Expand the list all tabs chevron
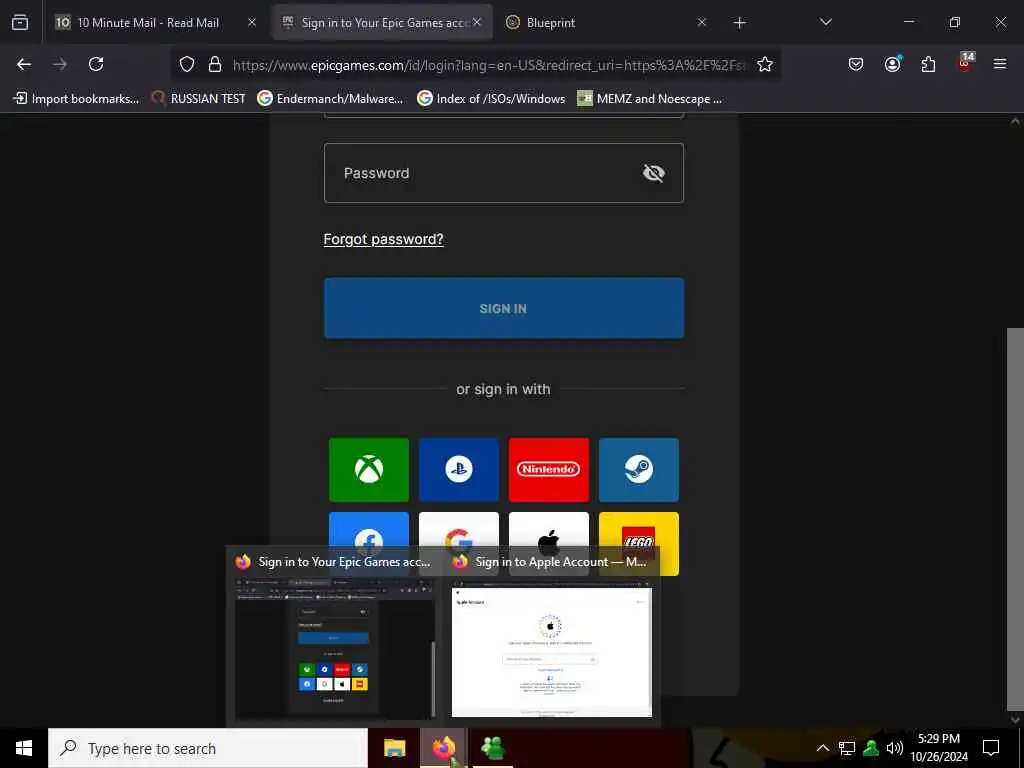The image size is (1024, 768). click(x=825, y=22)
